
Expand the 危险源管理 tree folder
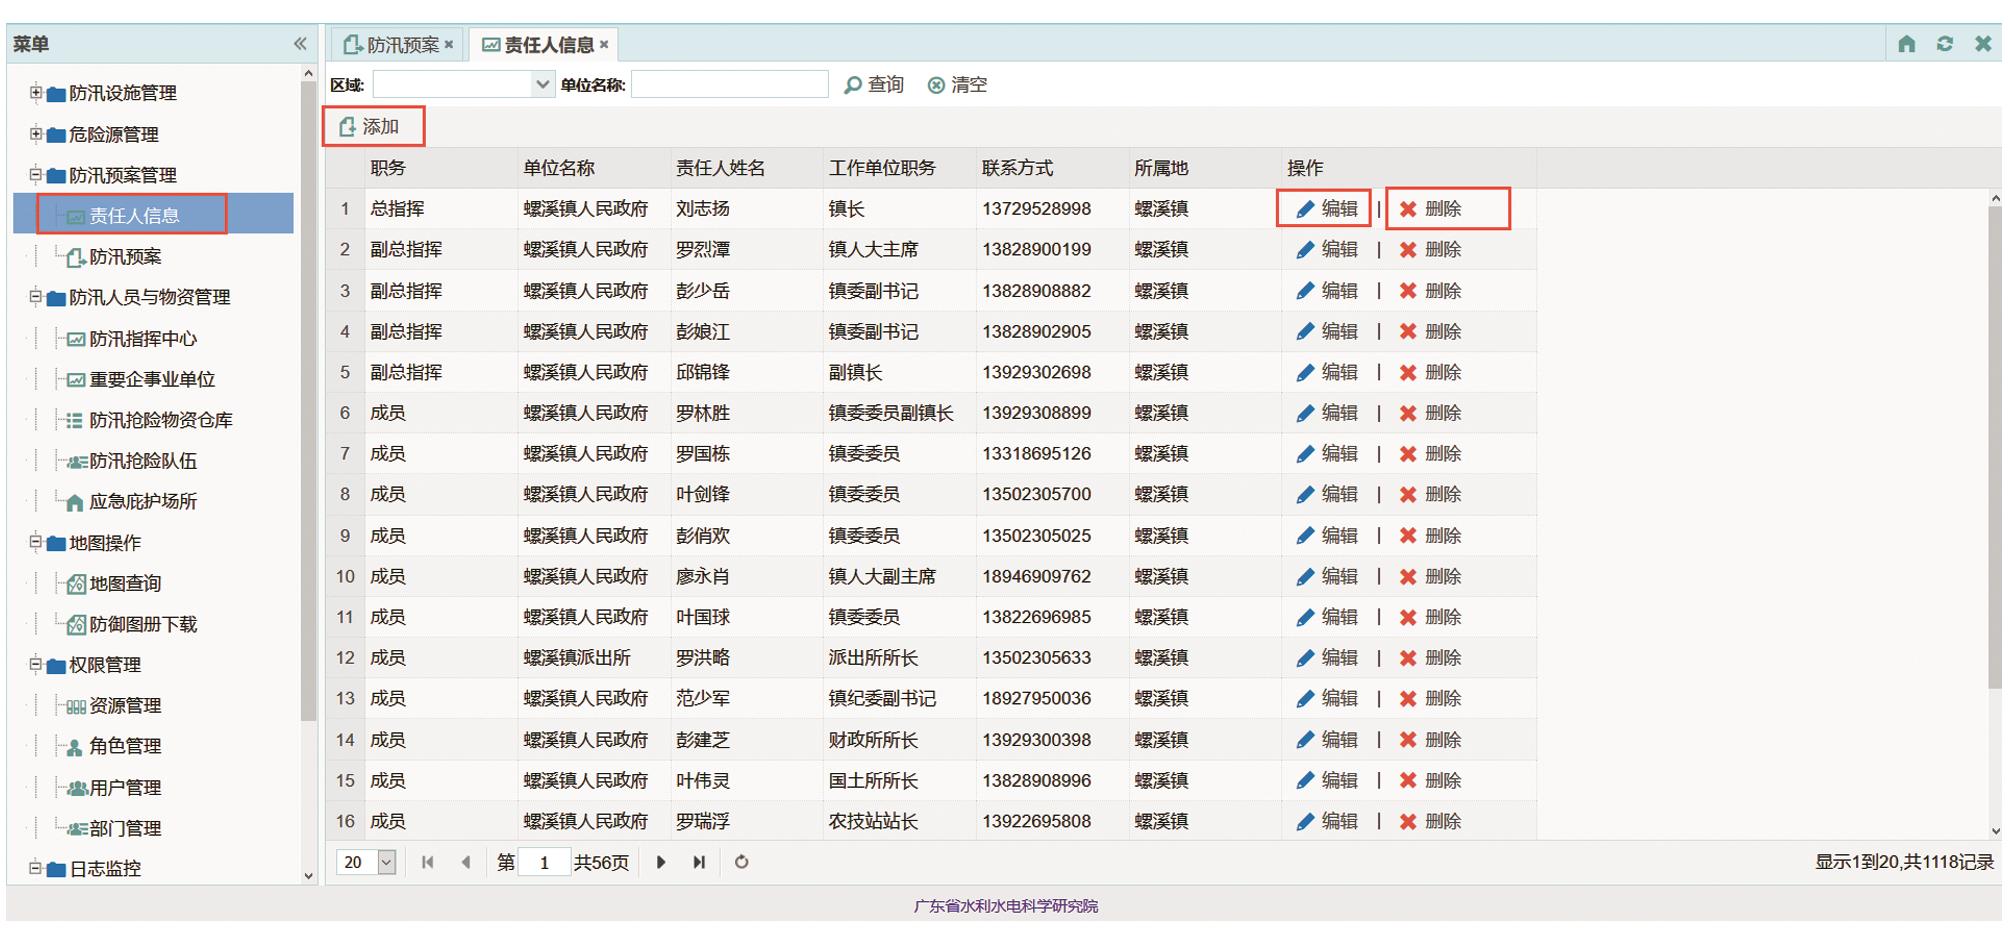point(36,134)
